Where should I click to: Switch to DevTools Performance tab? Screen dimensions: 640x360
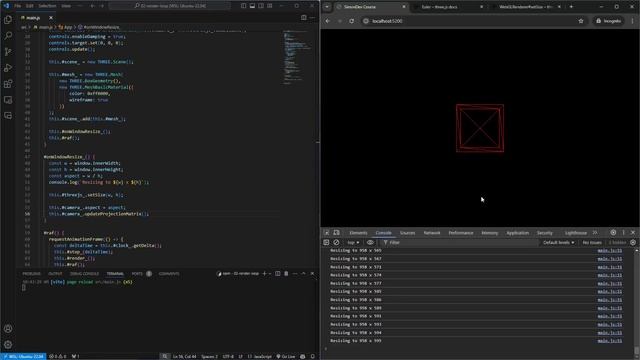pyautogui.click(x=461, y=233)
